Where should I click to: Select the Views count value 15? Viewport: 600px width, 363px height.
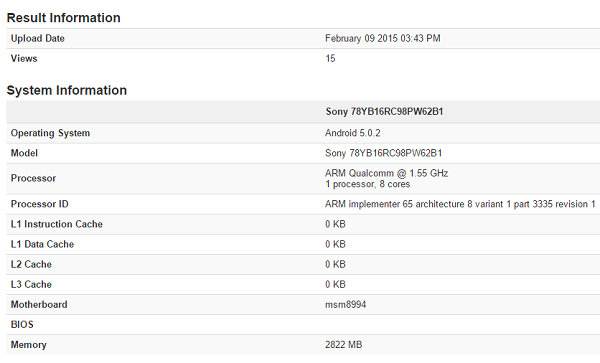tap(330, 59)
